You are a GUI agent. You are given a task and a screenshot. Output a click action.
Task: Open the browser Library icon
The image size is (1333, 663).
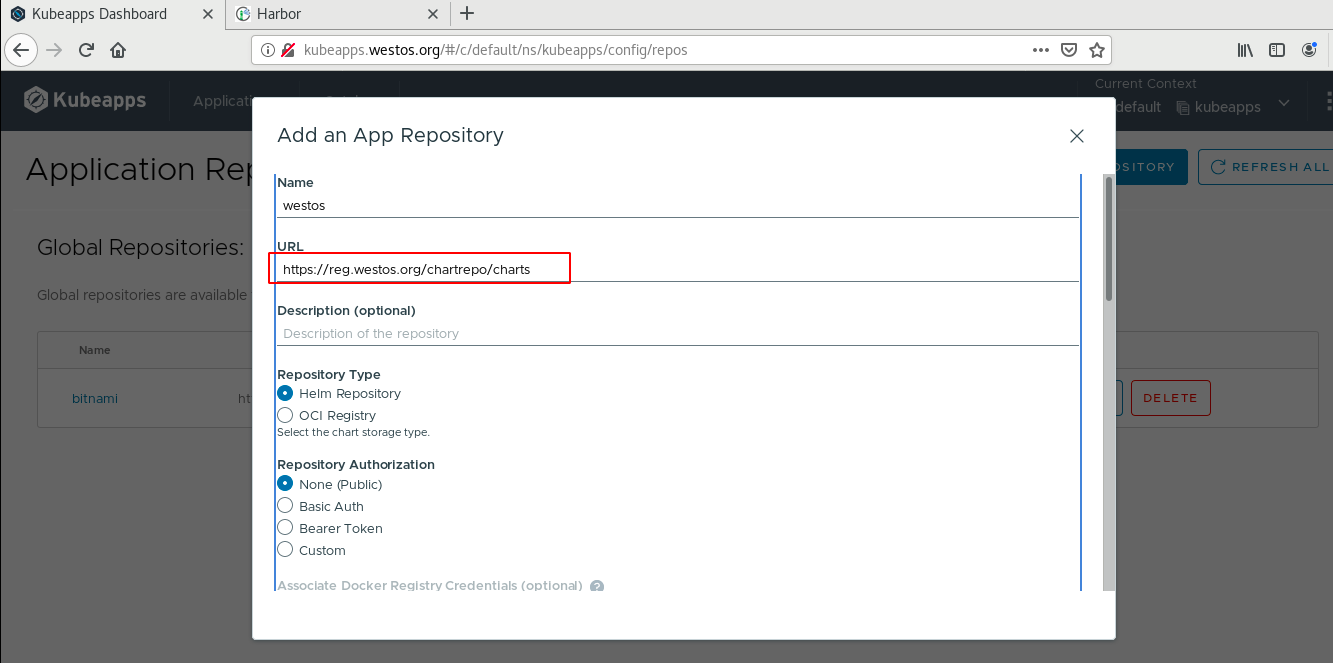[x=1246, y=49]
